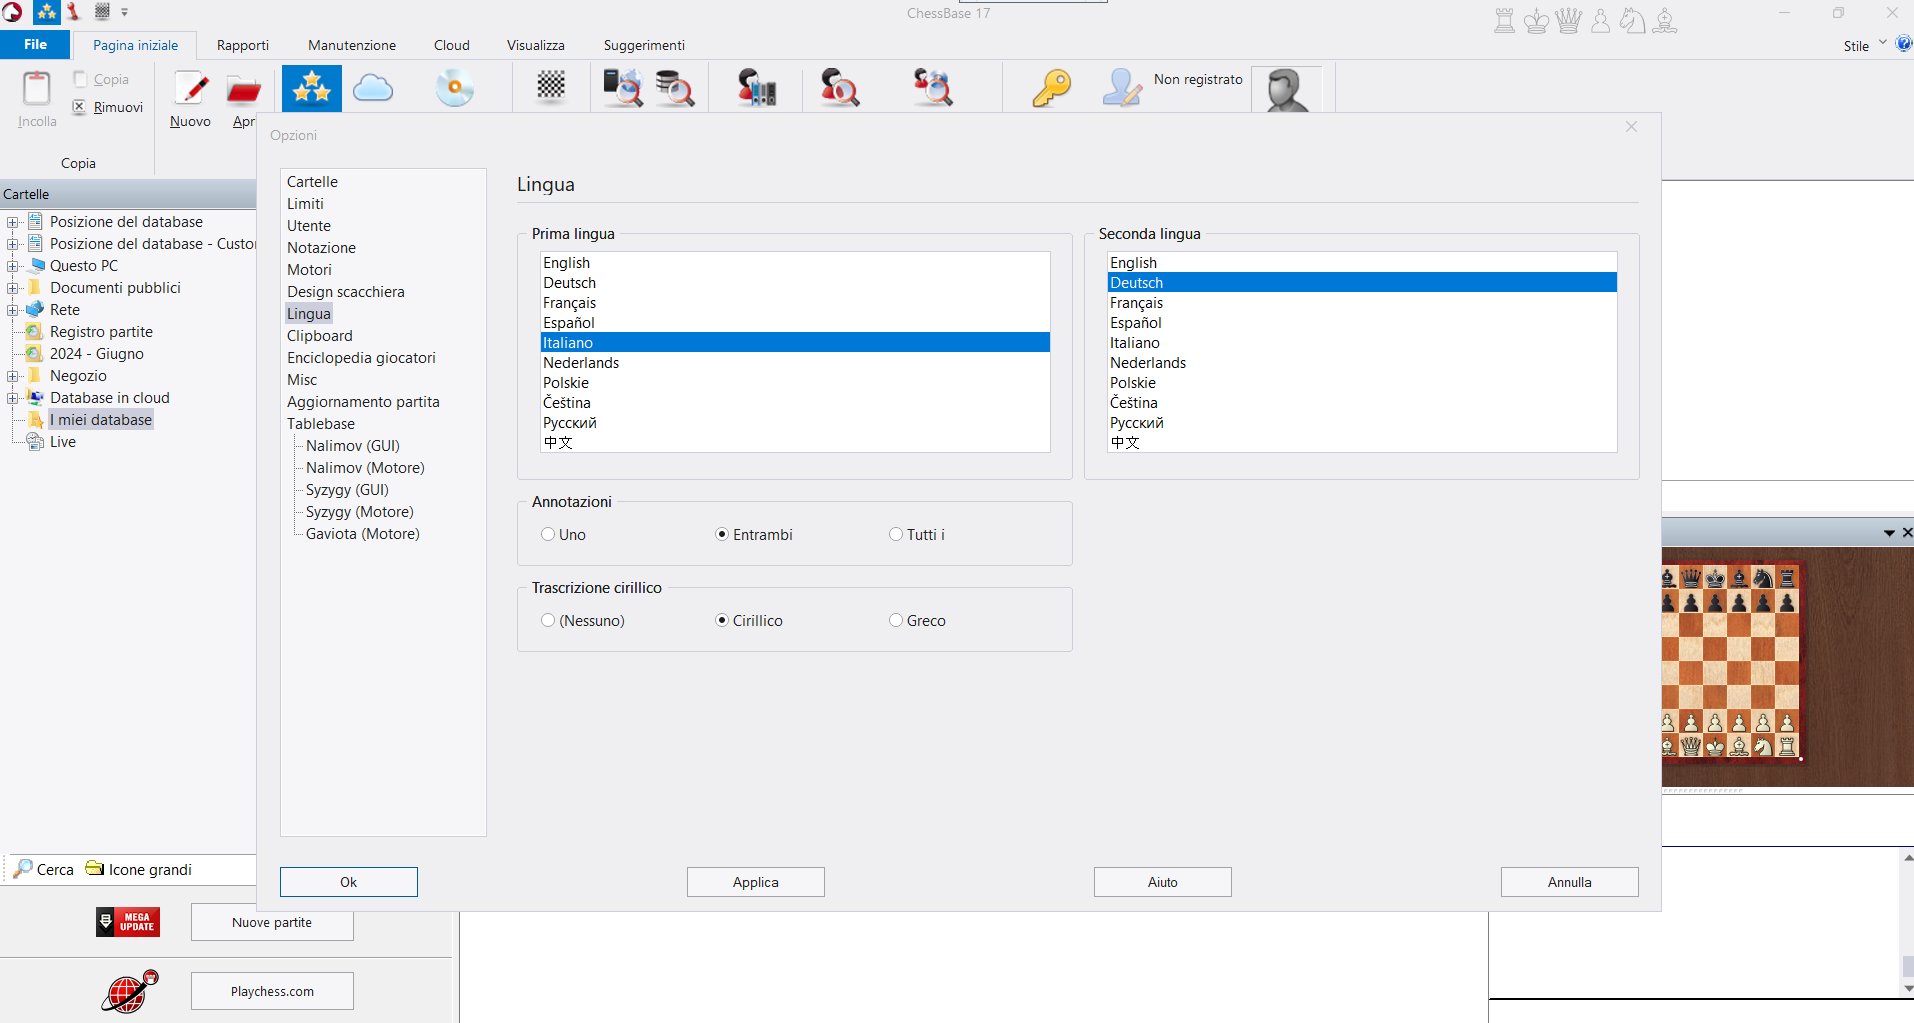Click the ChessBase logo in the title bar
Viewport: 1914px width, 1023px height.
click(12, 12)
